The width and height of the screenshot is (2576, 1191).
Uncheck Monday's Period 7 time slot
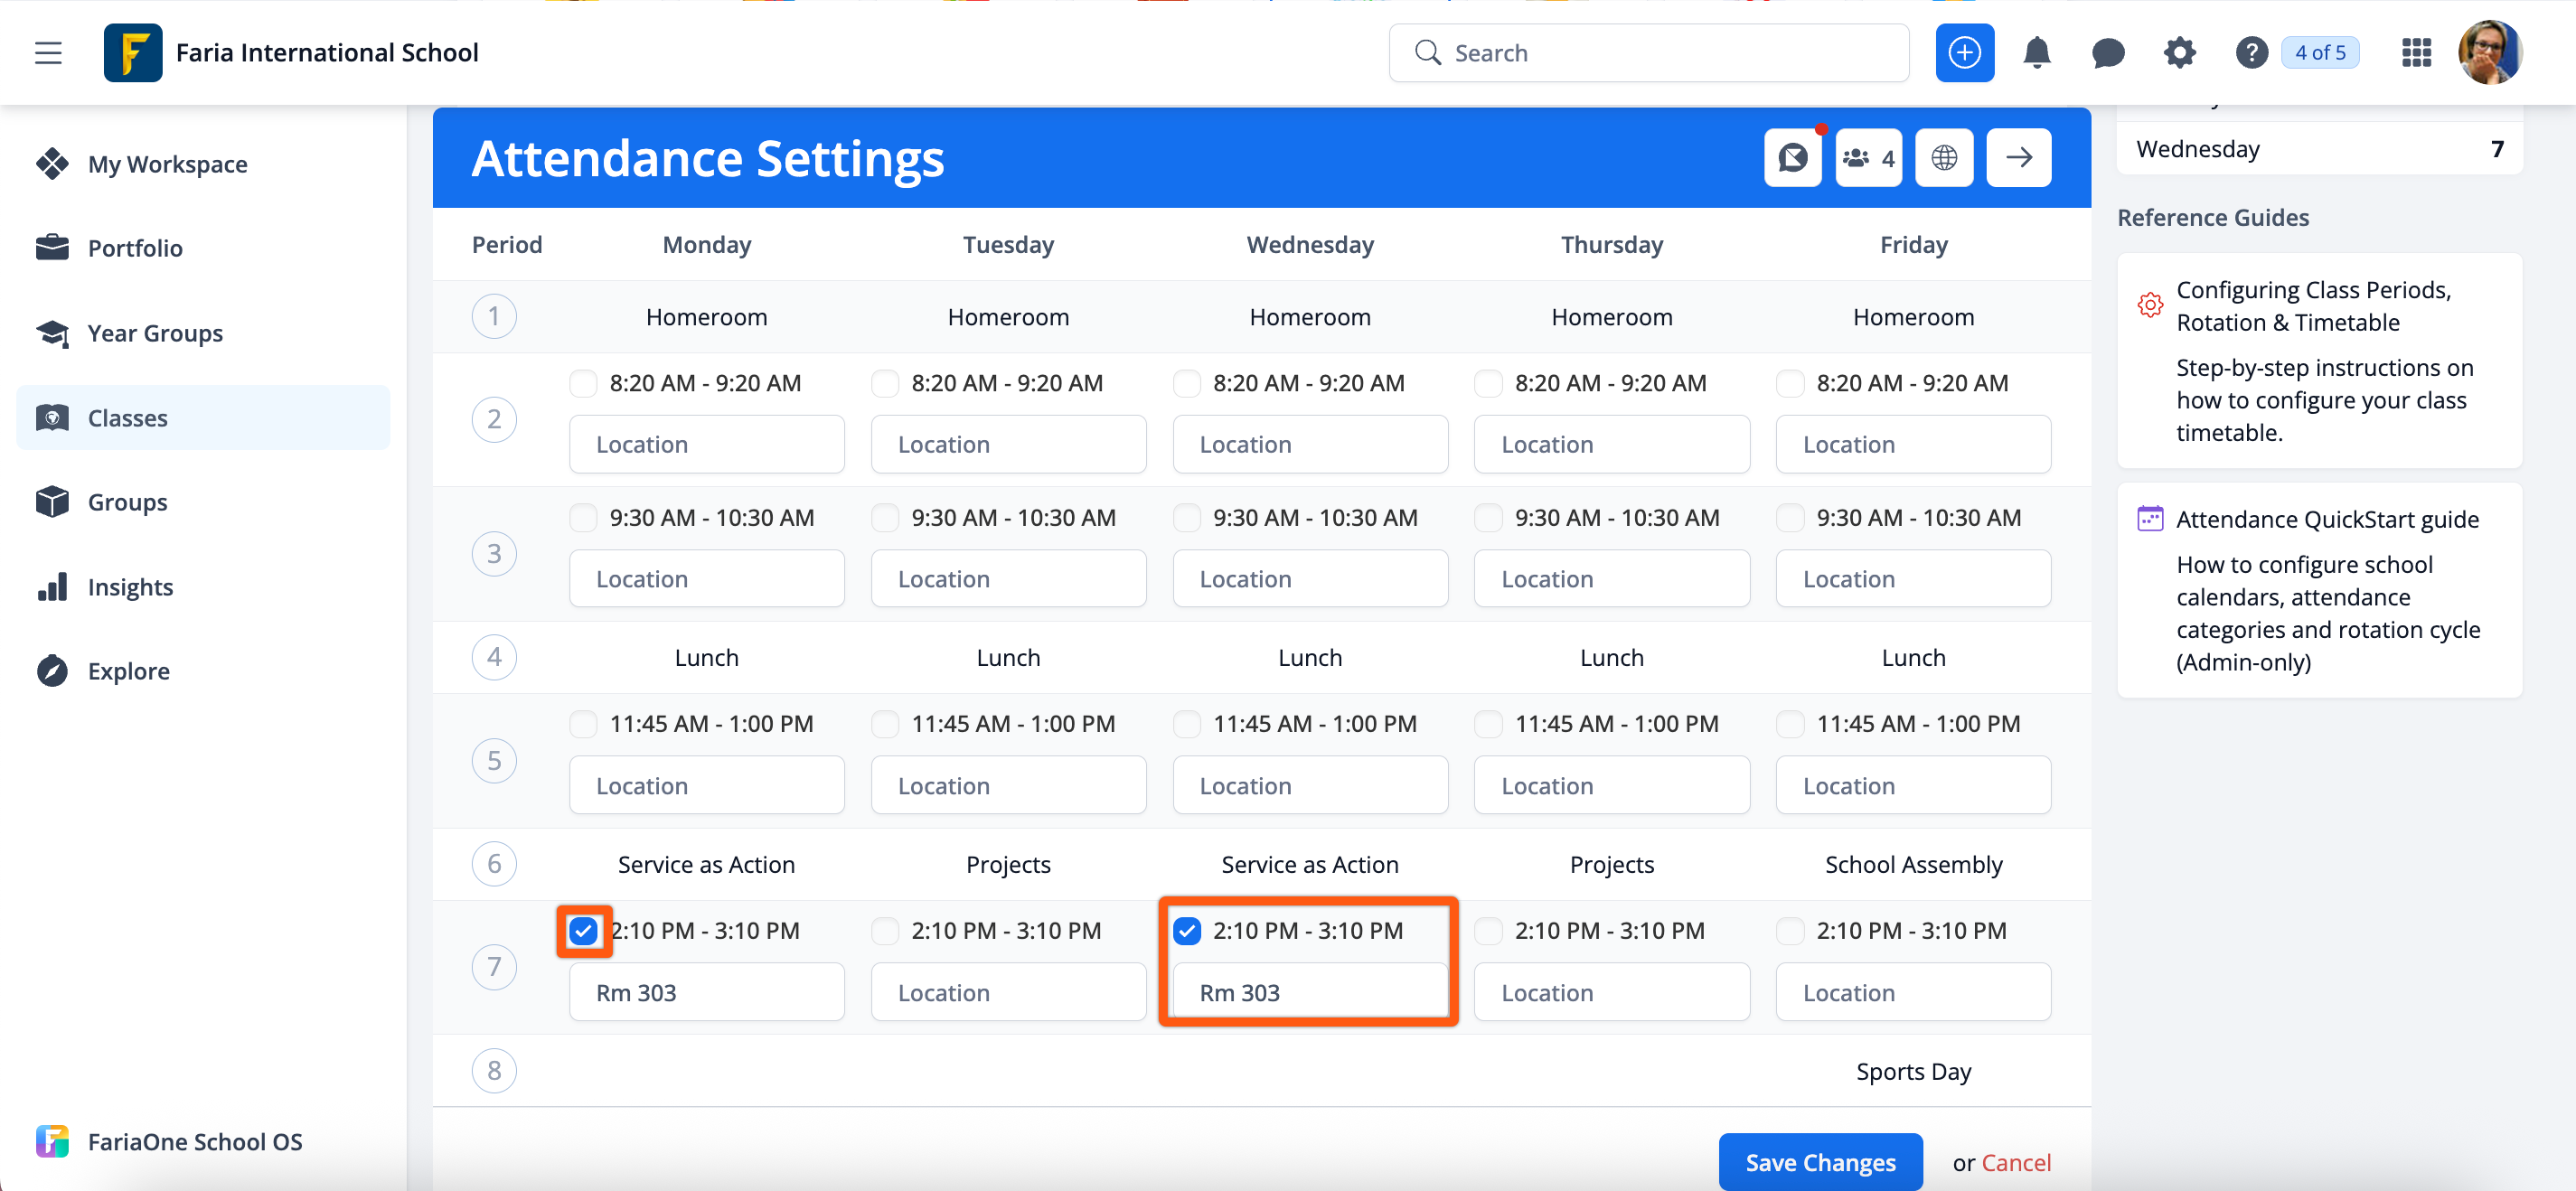(x=584, y=930)
